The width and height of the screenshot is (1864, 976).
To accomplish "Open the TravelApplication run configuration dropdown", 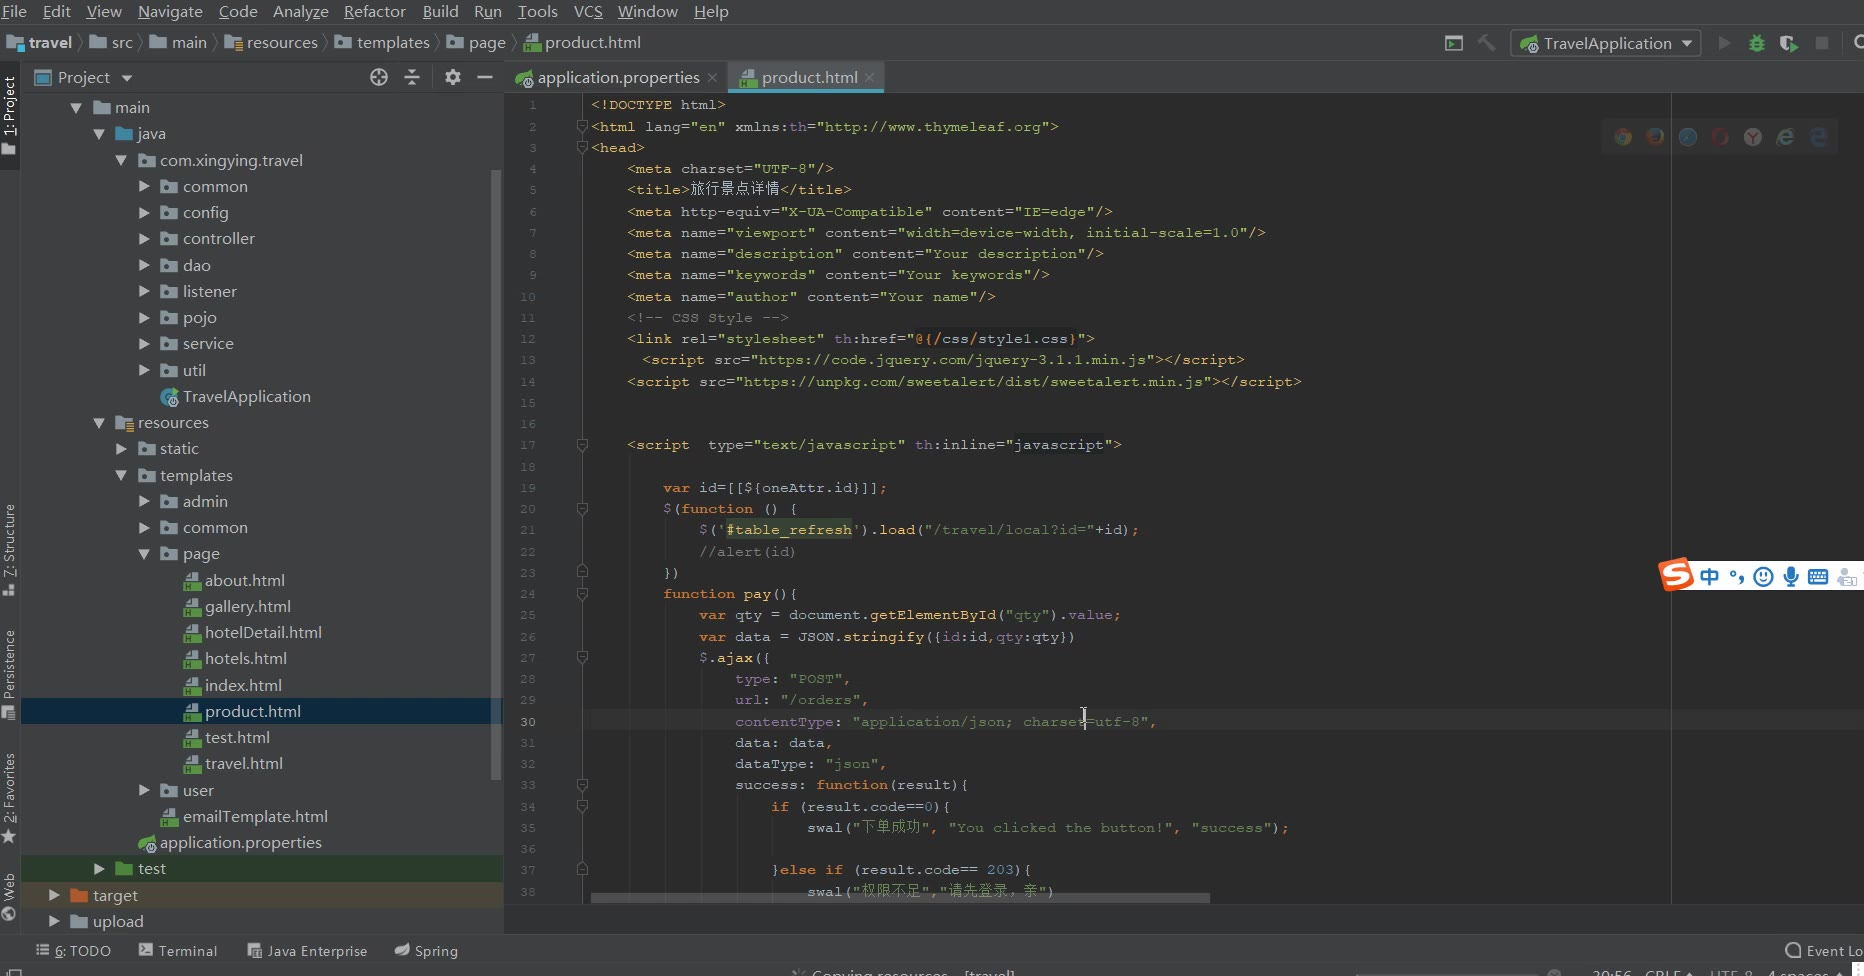I will click(x=1606, y=43).
